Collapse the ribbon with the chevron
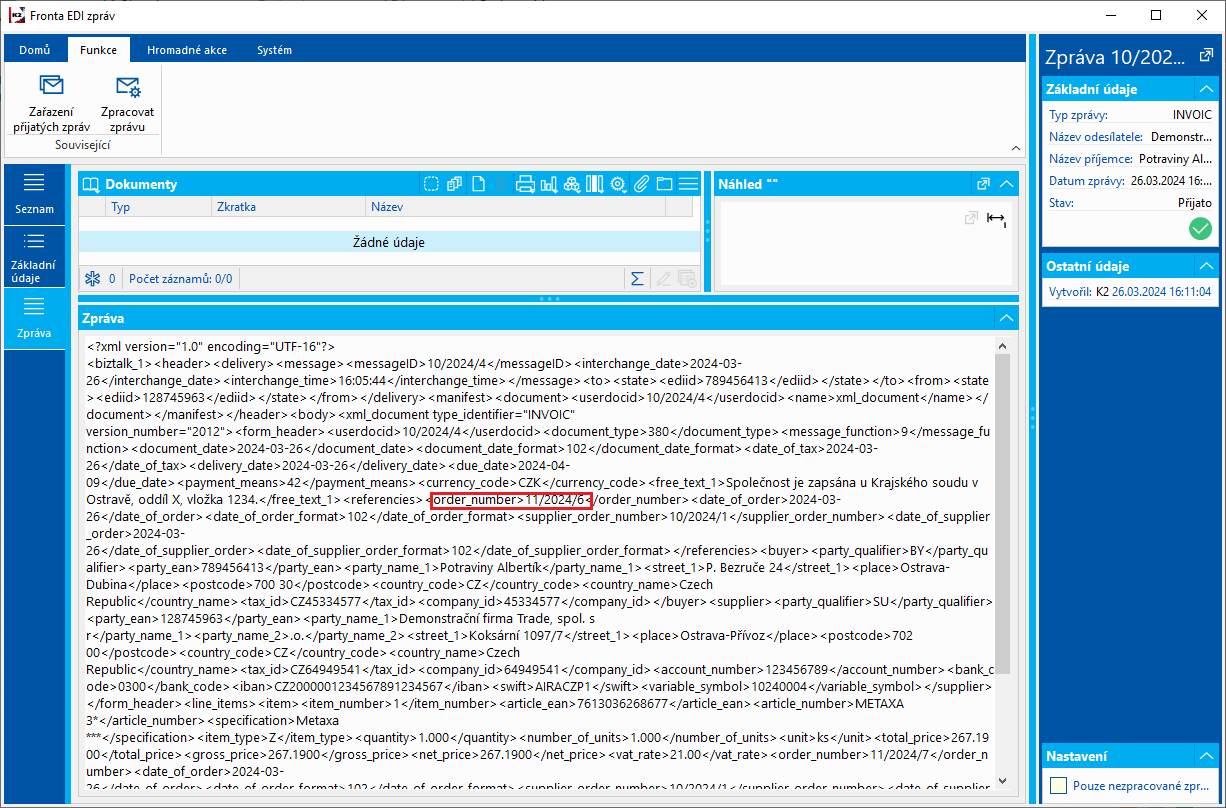 tap(1016, 147)
